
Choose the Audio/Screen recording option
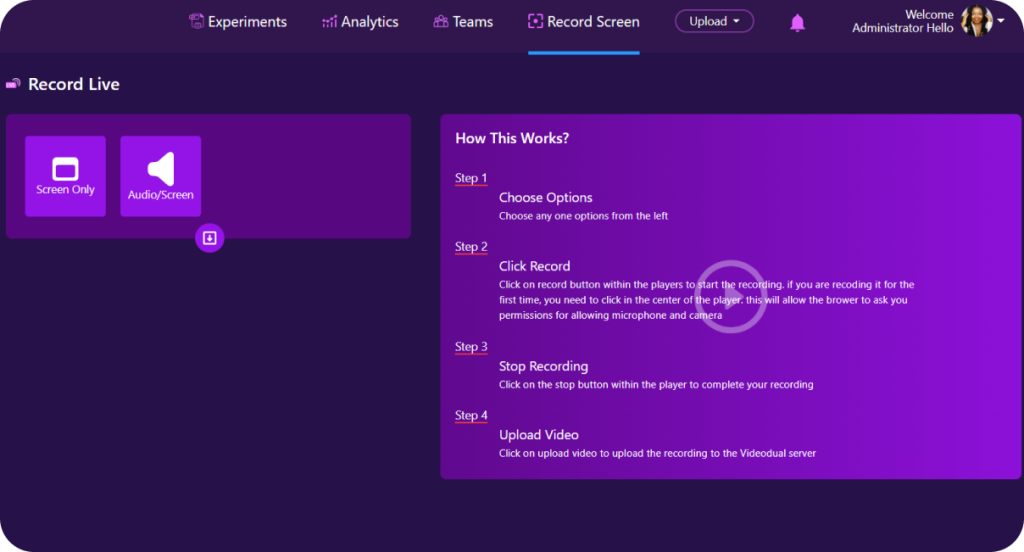(161, 176)
